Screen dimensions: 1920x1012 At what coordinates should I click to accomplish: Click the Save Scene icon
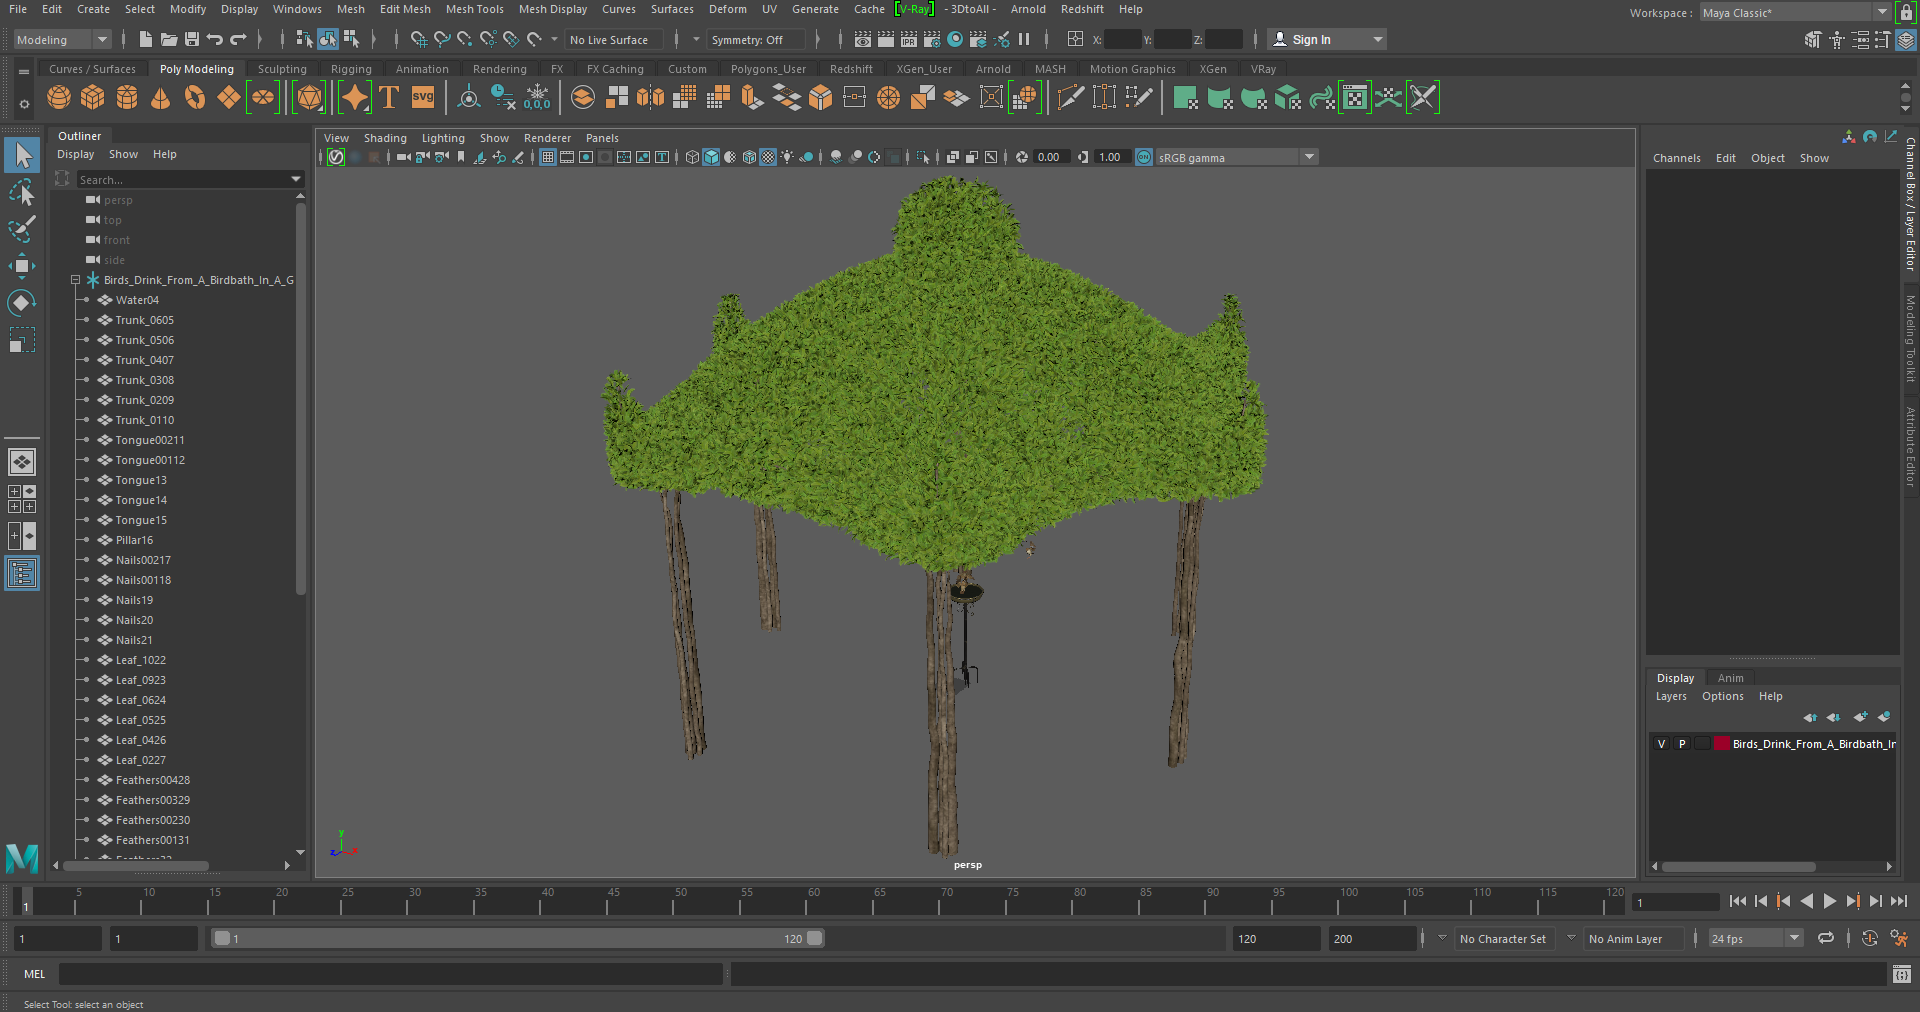point(191,39)
